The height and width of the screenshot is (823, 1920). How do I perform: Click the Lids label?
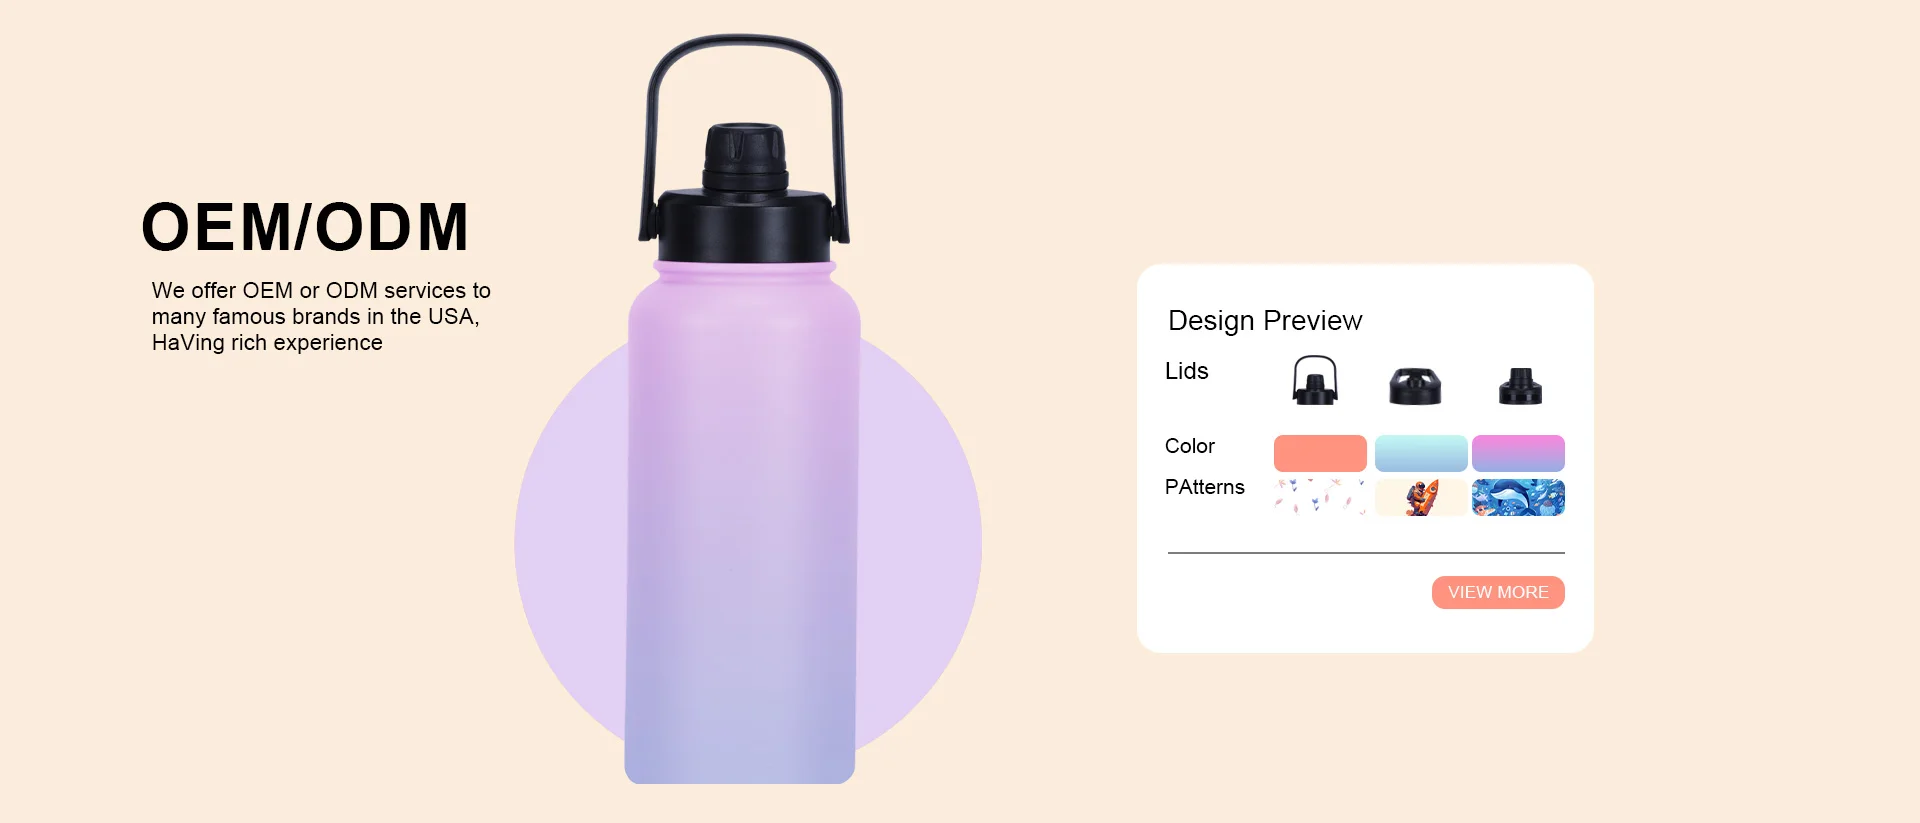tap(1186, 371)
